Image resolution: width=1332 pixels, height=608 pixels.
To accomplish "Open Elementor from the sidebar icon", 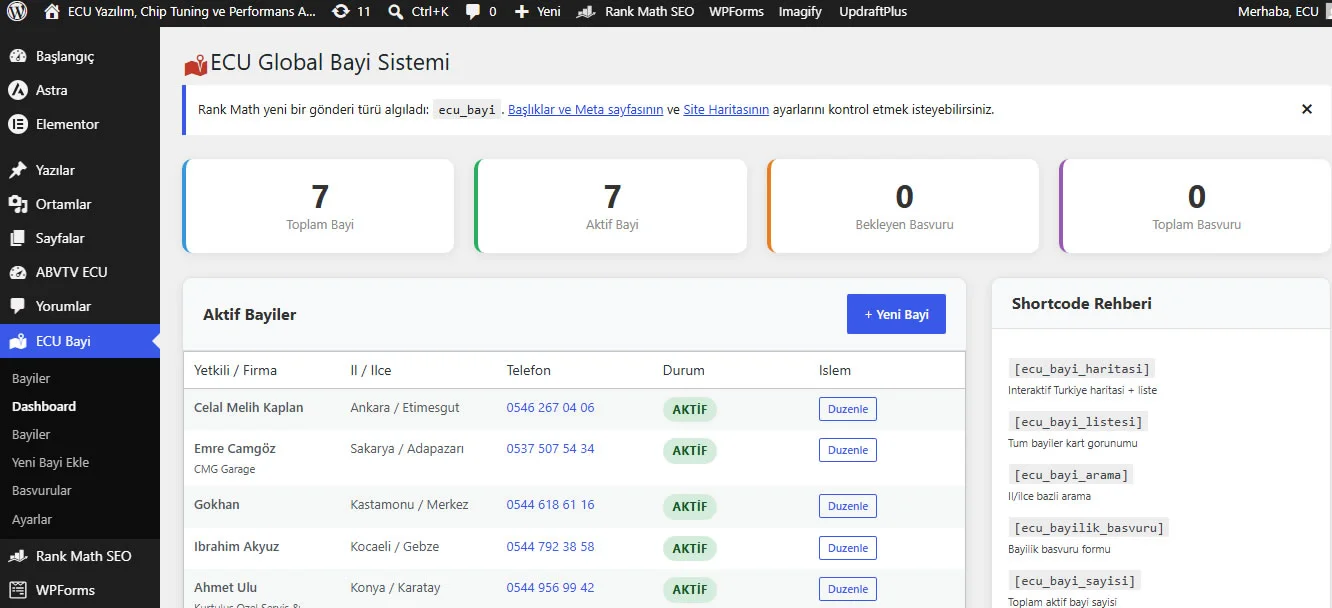I will click(17, 124).
